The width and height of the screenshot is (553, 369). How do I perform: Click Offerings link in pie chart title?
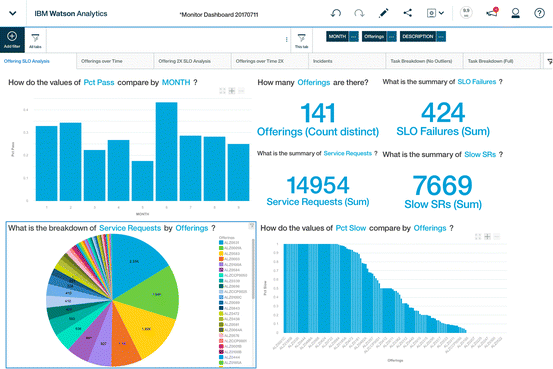192,228
